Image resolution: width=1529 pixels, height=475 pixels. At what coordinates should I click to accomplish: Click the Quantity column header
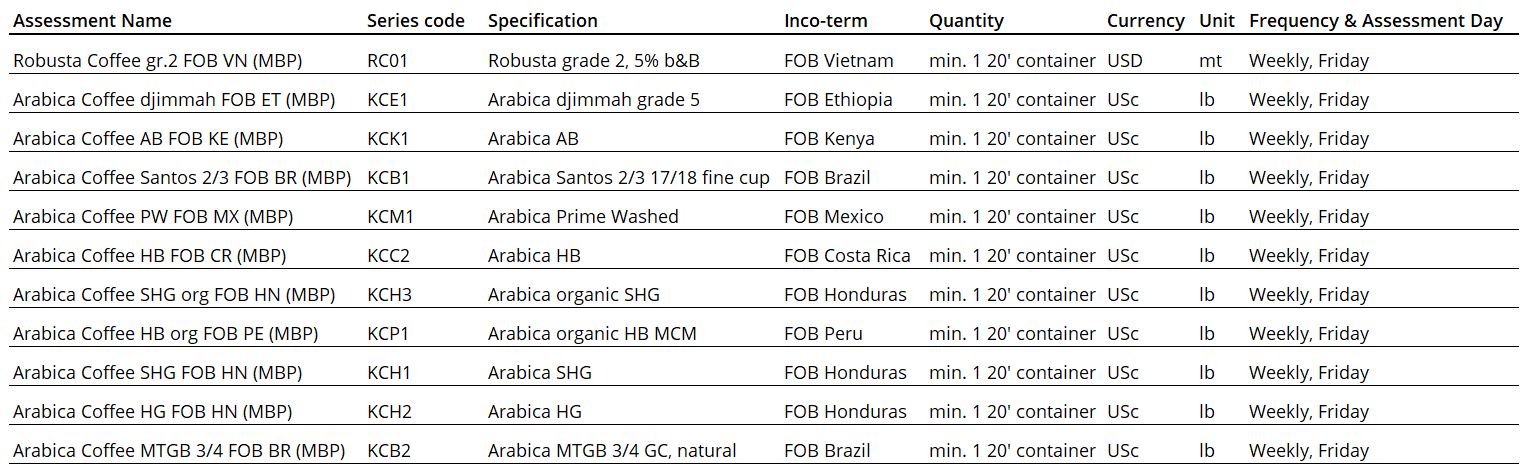966,20
